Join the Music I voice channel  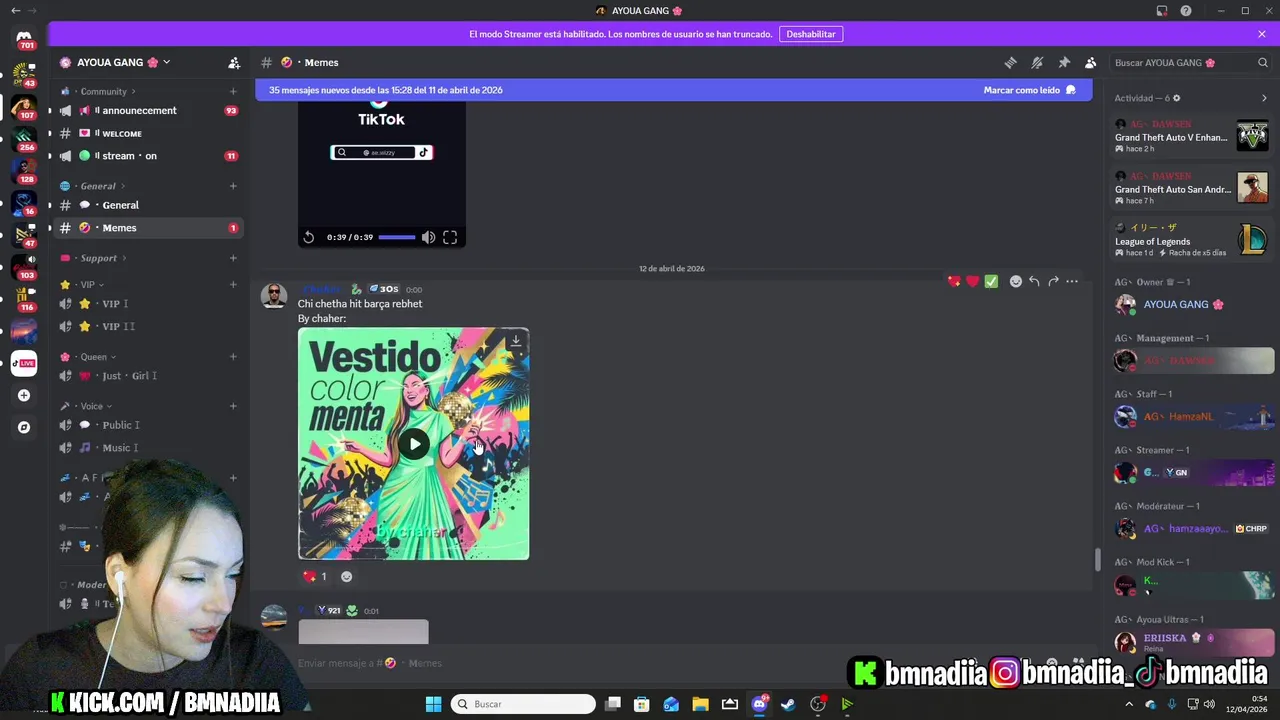tap(149, 448)
